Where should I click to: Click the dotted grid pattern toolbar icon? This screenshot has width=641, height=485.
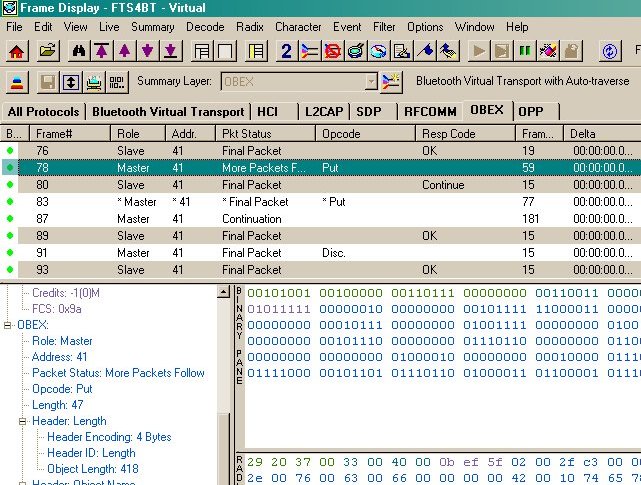(117, 82)
